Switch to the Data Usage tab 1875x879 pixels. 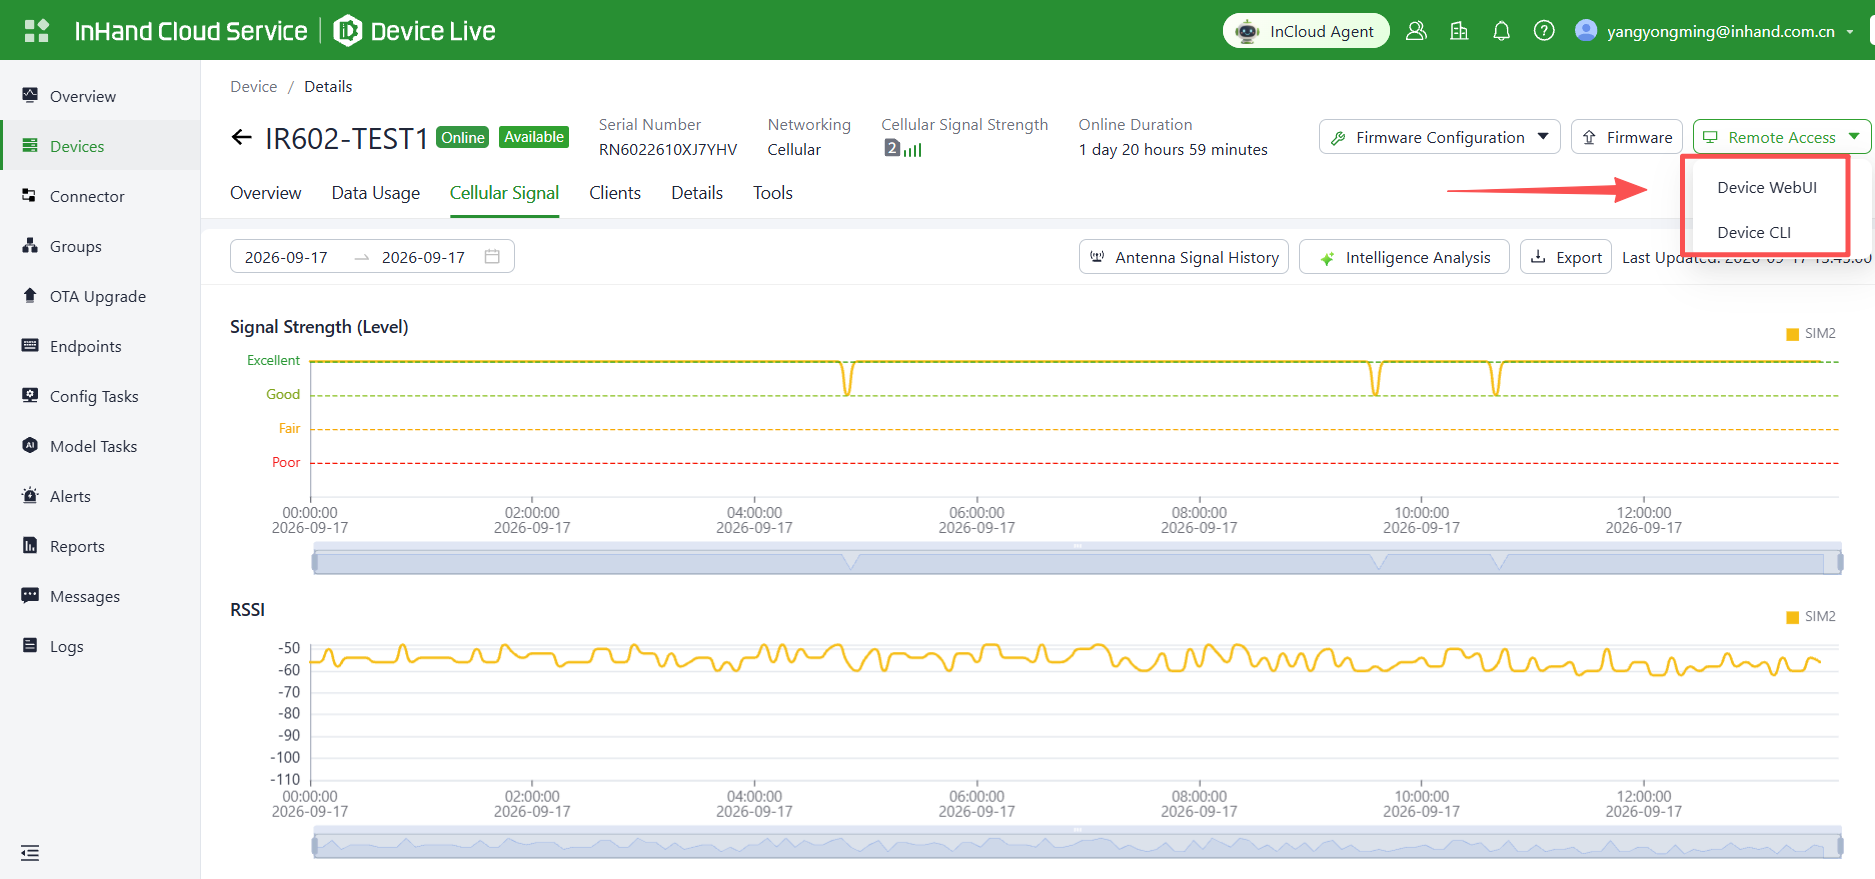[376, 193]
